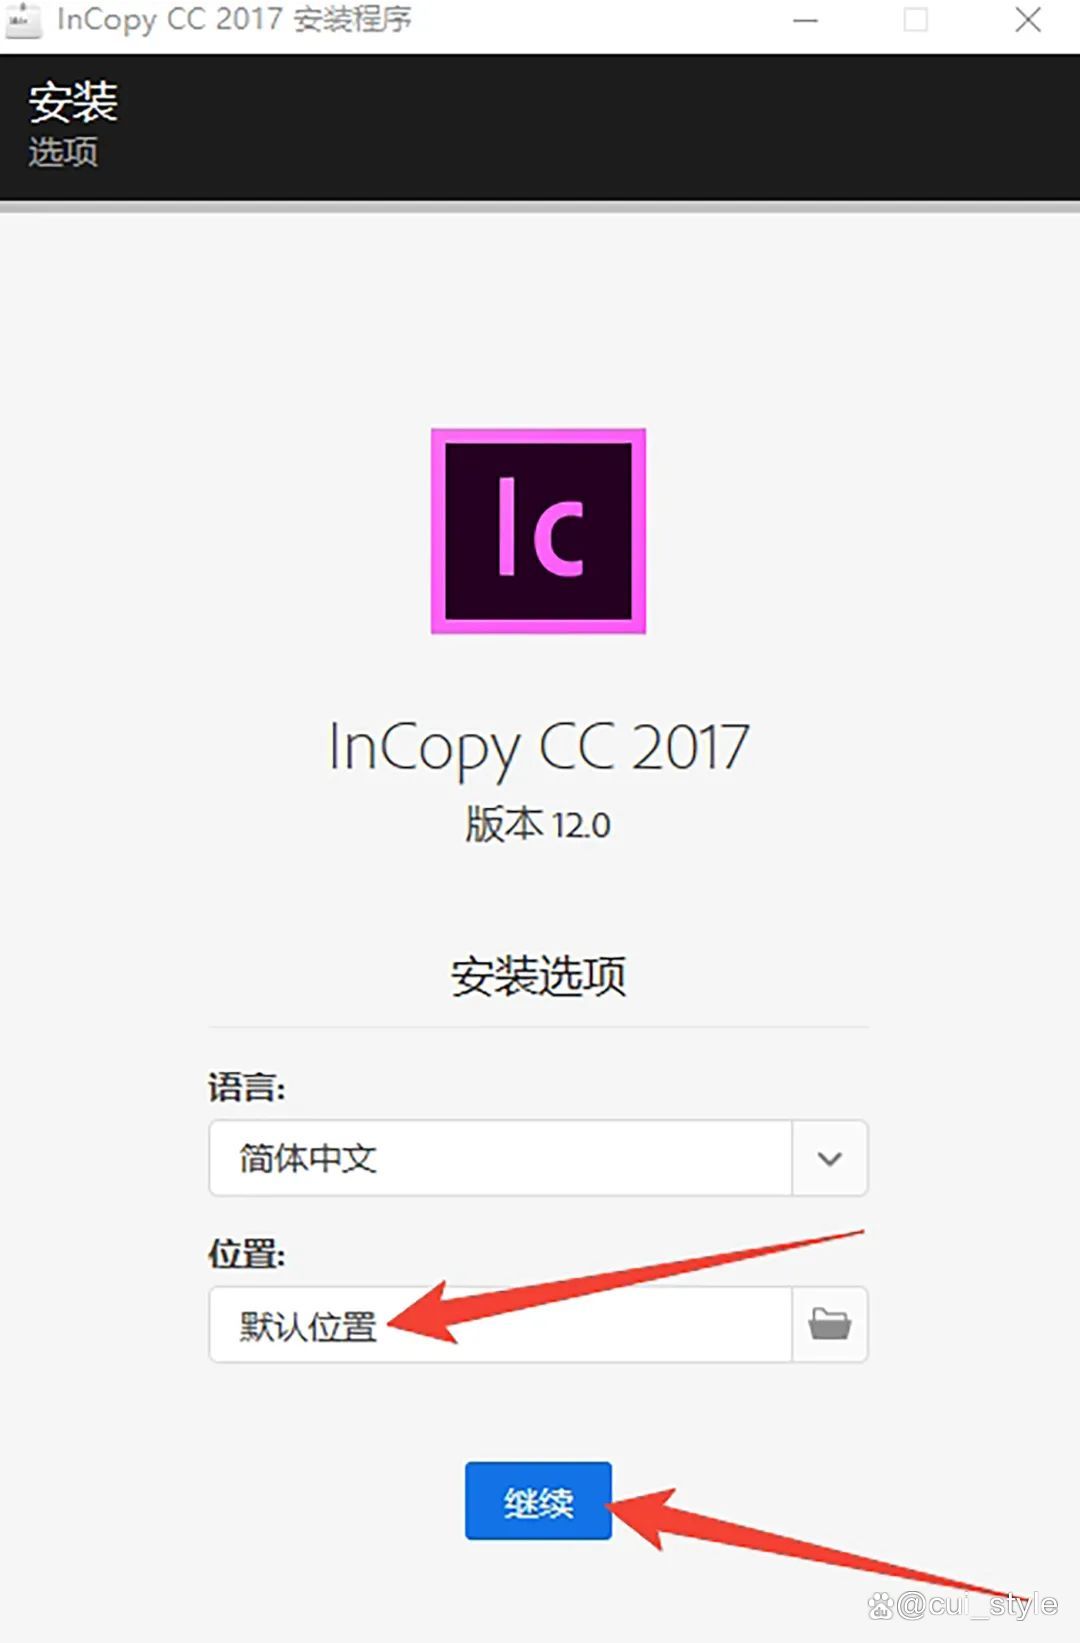
Task: Click the 位置: label
Action: click(x=247, y=1253)
